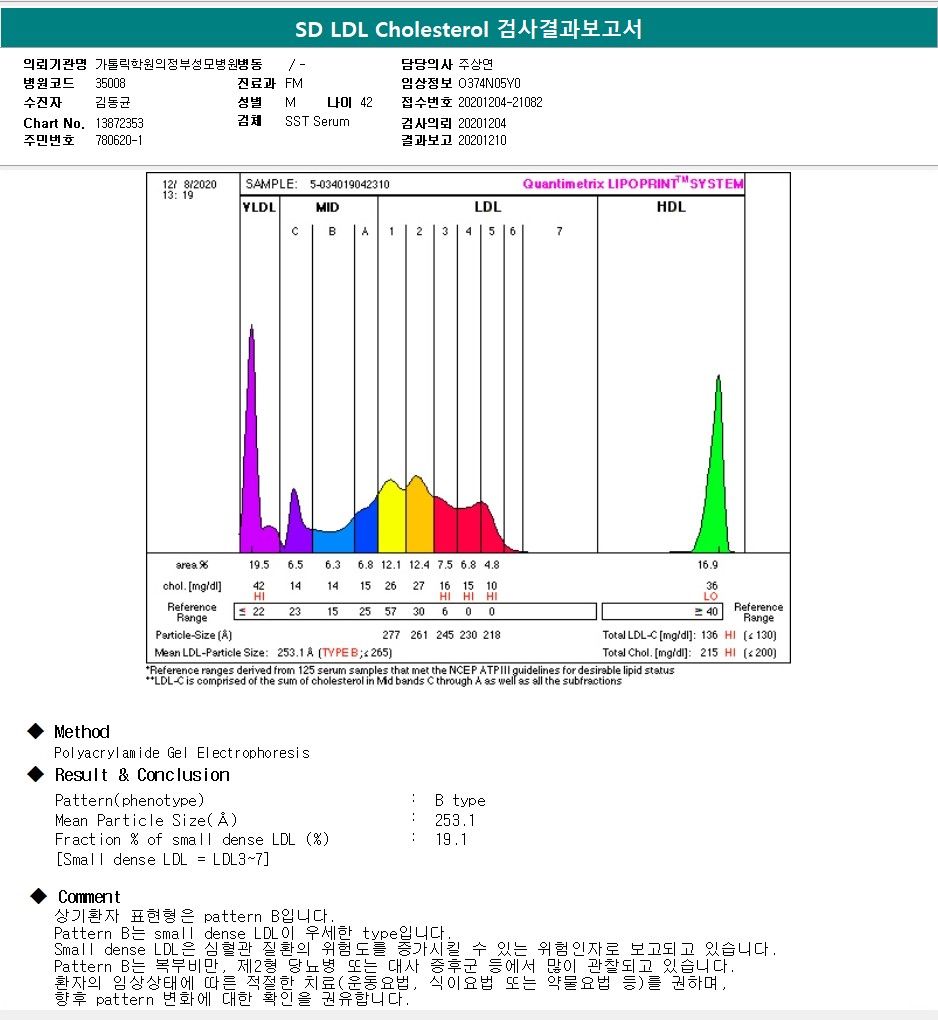
Task: Click the diamond bullet beside Result & Conclusion
Action: click(x=36, y=775)
